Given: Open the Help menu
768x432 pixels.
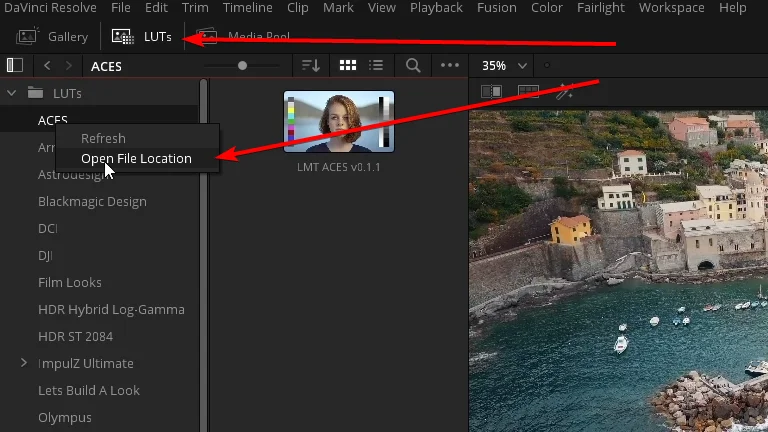Looking at the screenshot, I should [x=733, y=8].
